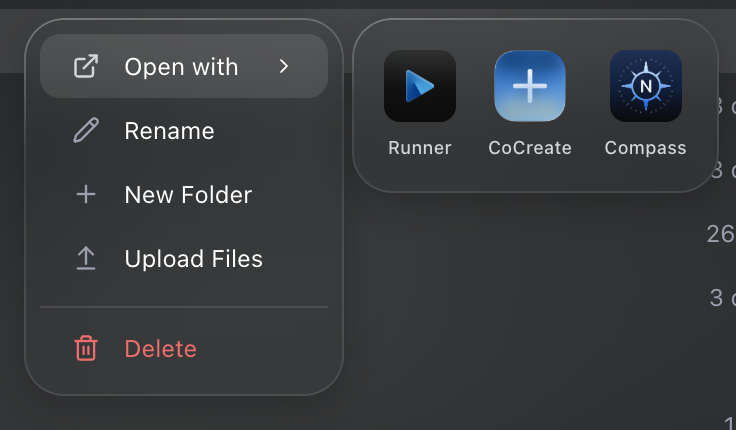Open the CoCreate app icon

[x=530, y=86]
